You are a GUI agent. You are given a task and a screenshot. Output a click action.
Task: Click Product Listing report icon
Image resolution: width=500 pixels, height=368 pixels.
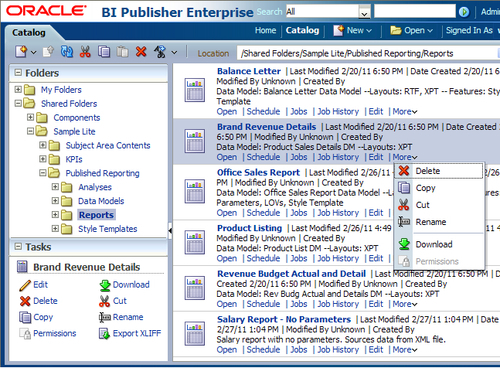tap(195, 242)
